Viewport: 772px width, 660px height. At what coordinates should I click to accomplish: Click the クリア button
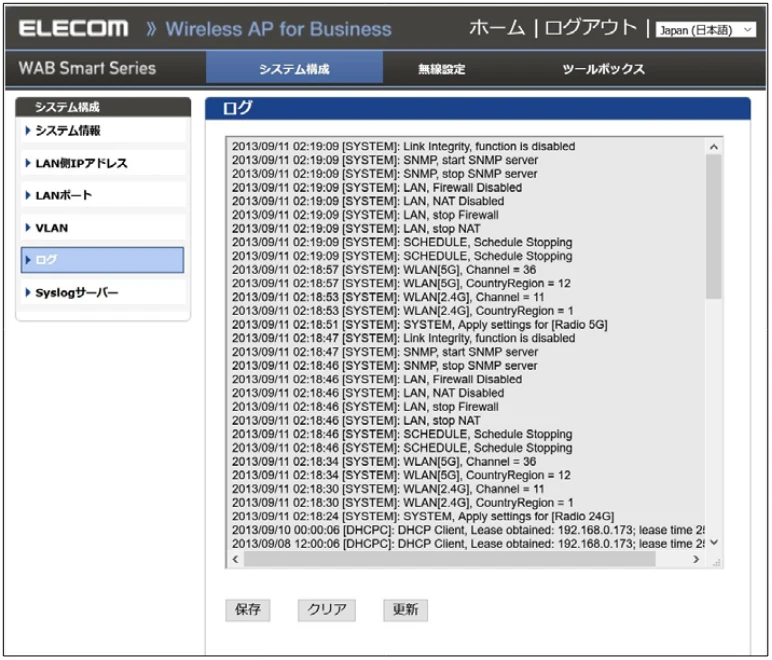pos(326,610)
